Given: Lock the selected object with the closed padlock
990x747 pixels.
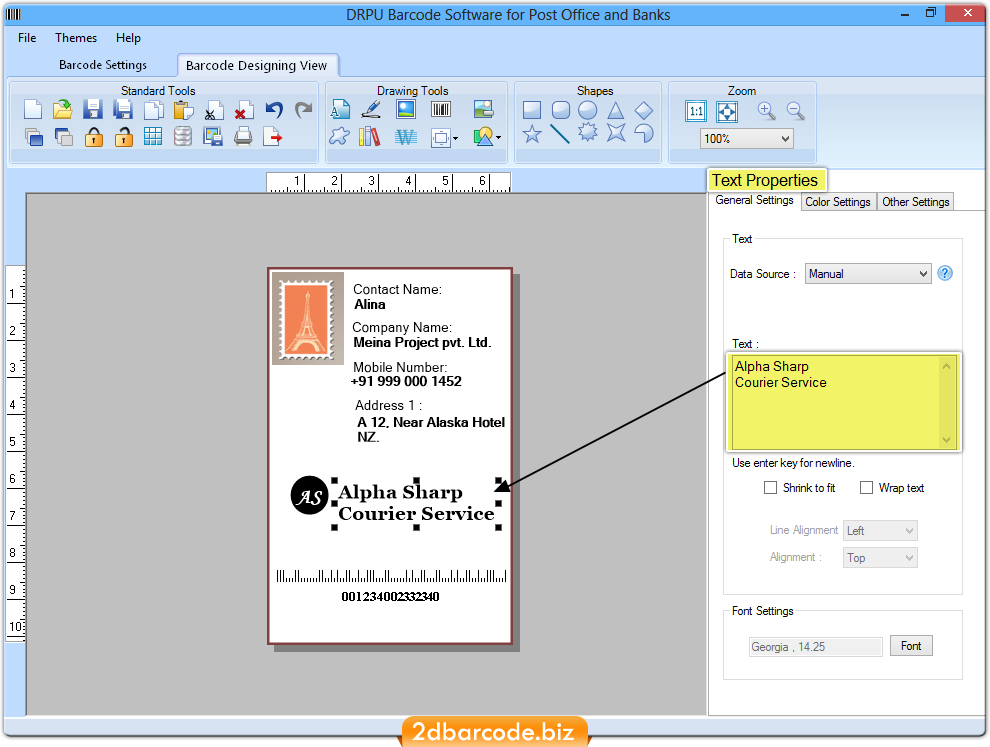Looking at the screenshot, I should 93,136.
